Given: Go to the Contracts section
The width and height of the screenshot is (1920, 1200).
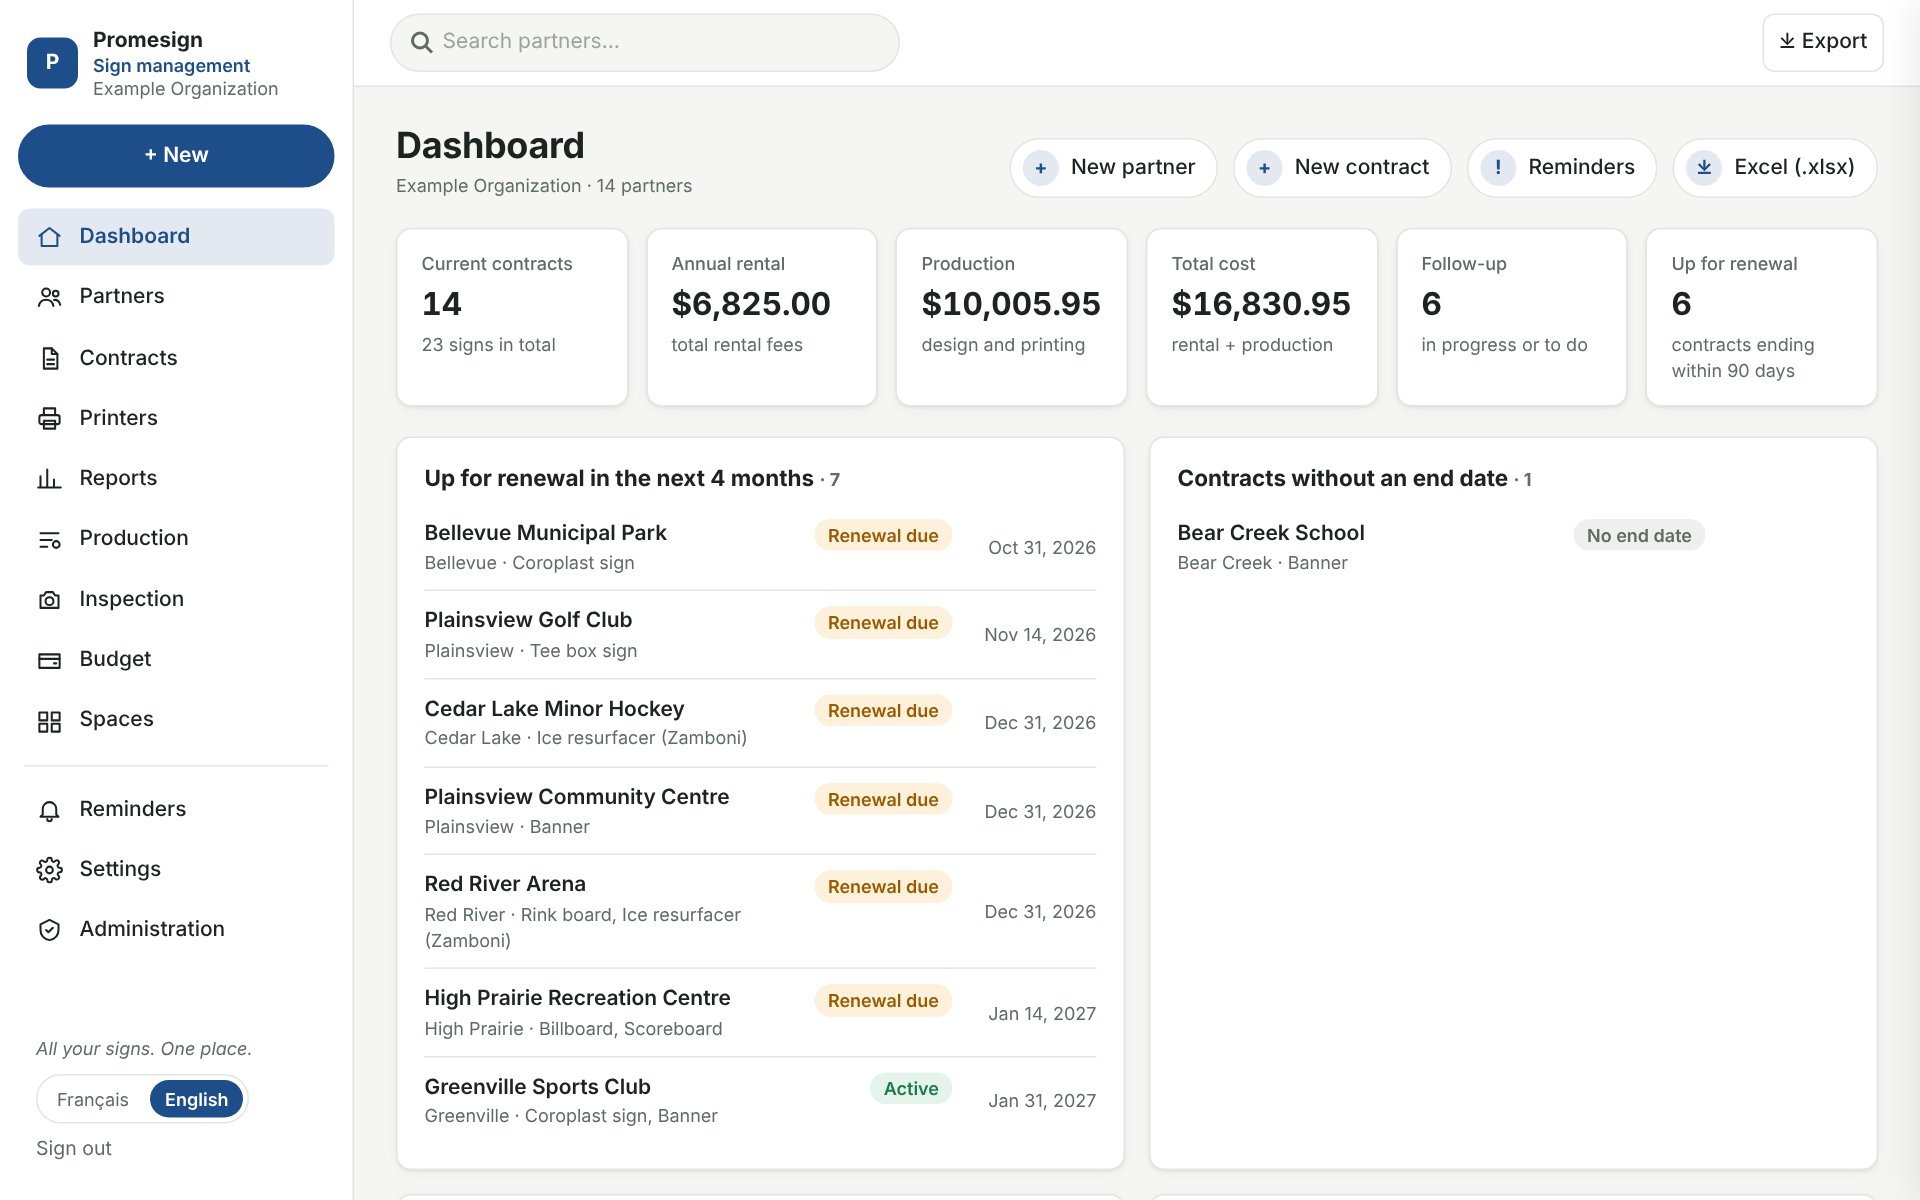Looking at the screenshot, I should tap(176, 358).
